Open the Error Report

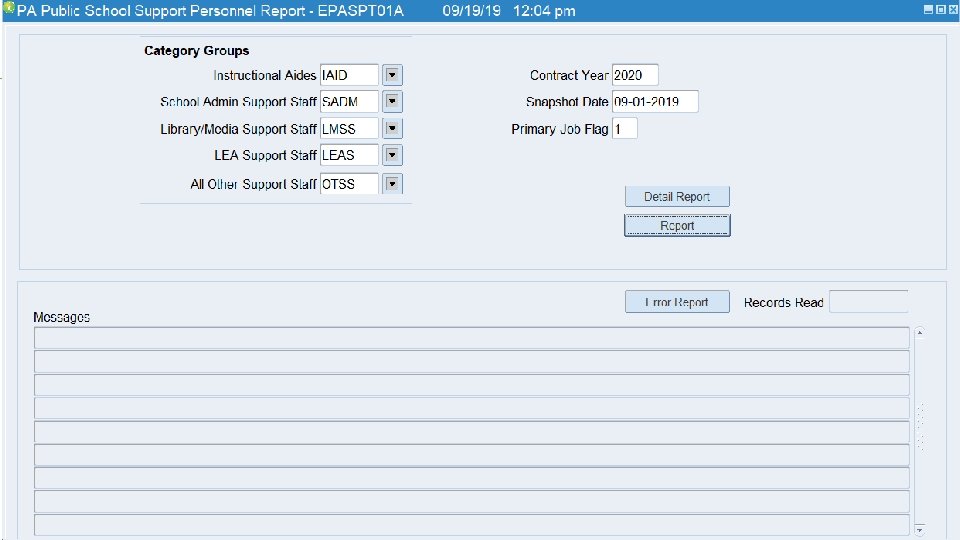pyautogui.click(x=677, y=302)
